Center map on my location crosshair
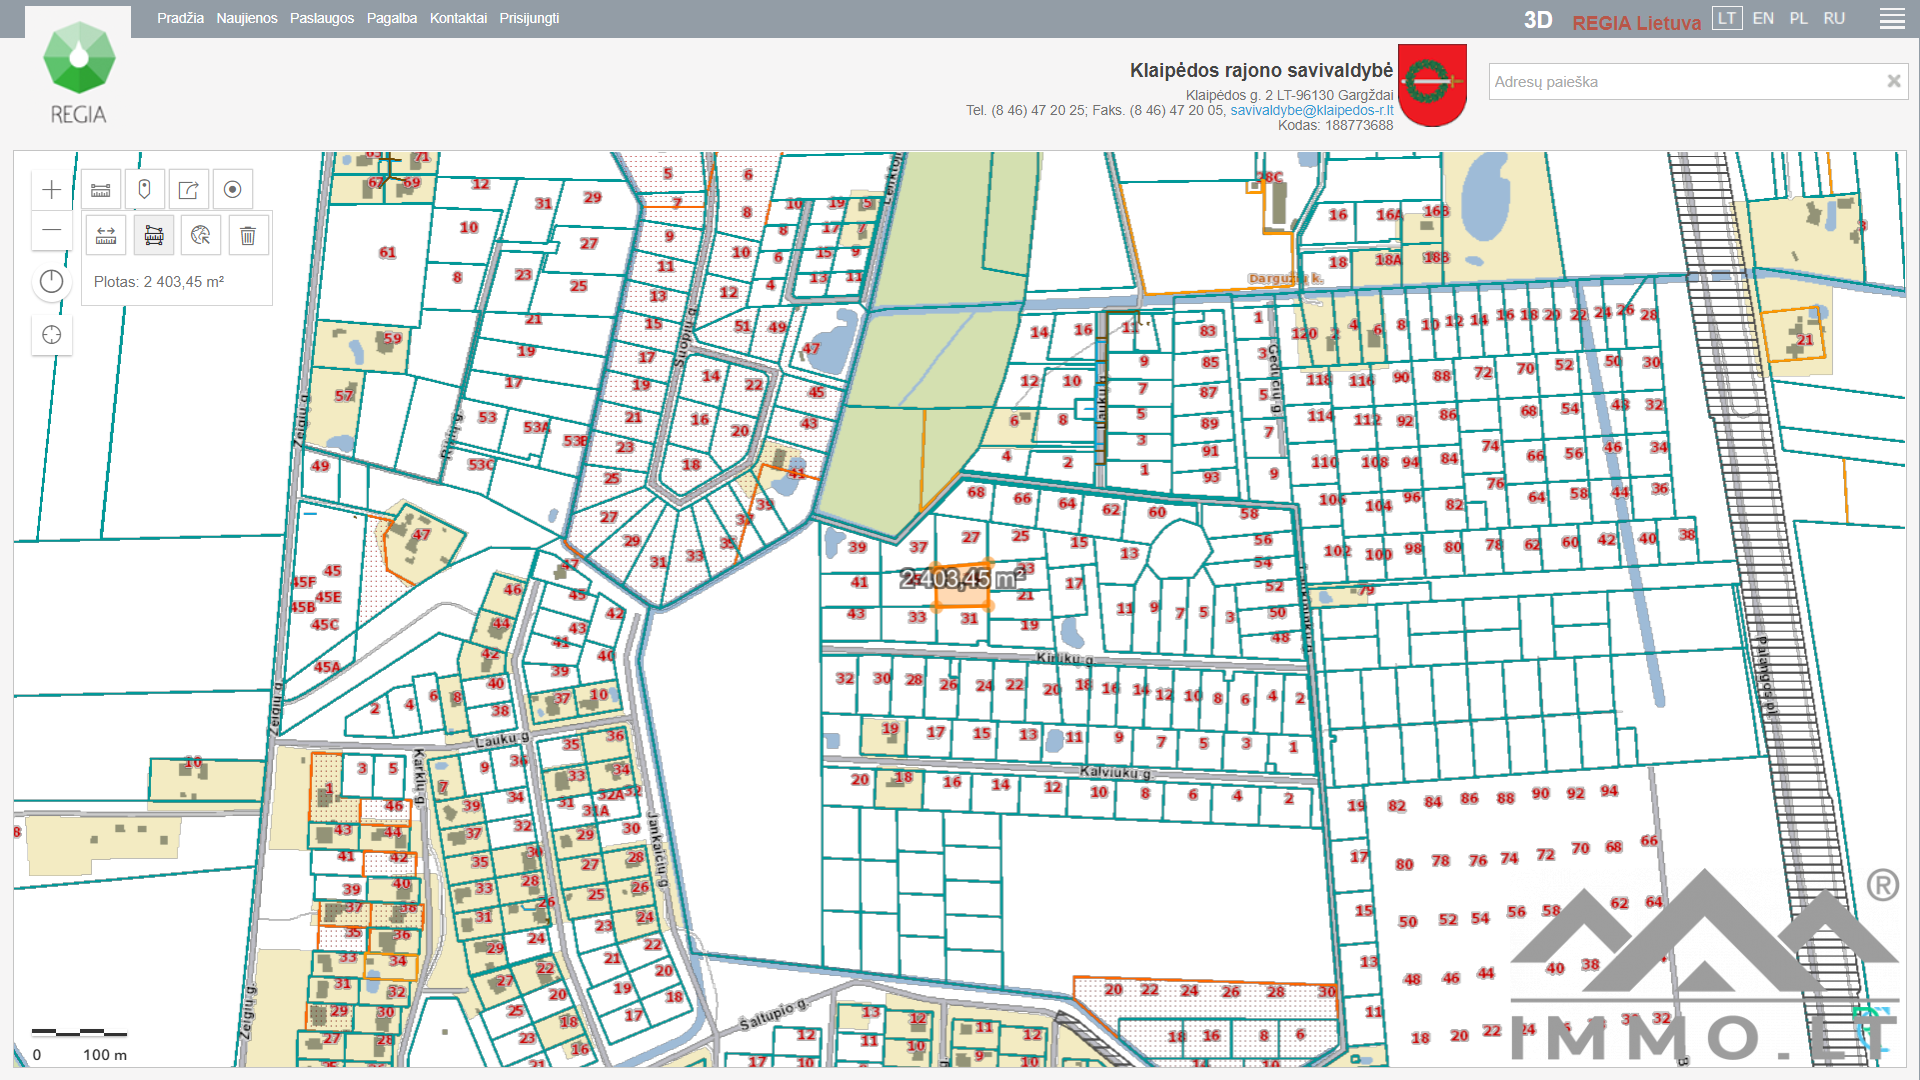The width and height of the screenshot is (1920, 1080). click(x=52, y=335)
